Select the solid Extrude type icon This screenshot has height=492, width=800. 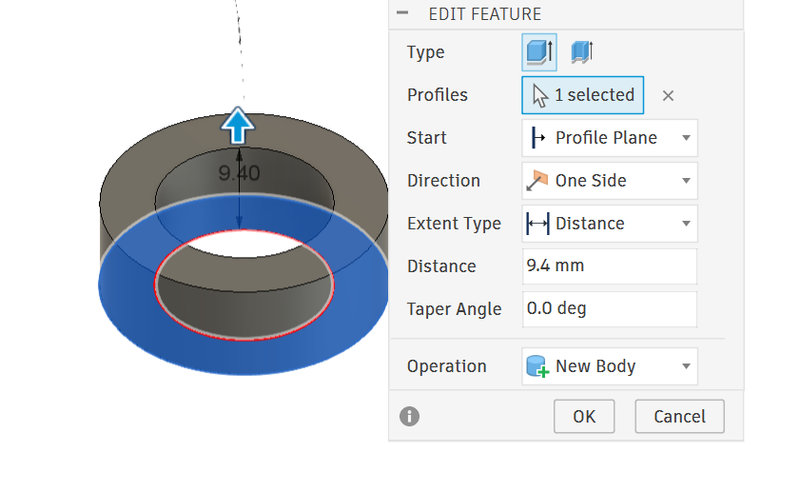pos(539,52)
